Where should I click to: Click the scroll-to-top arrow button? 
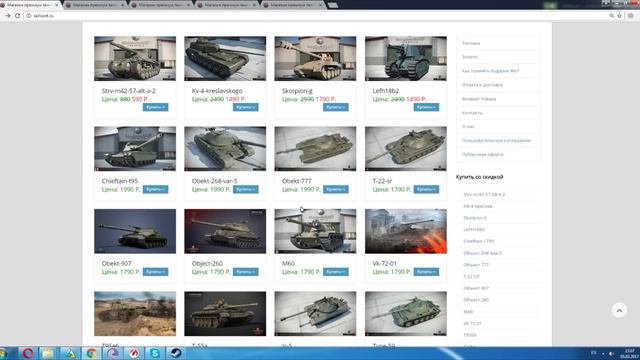point(619,310)
